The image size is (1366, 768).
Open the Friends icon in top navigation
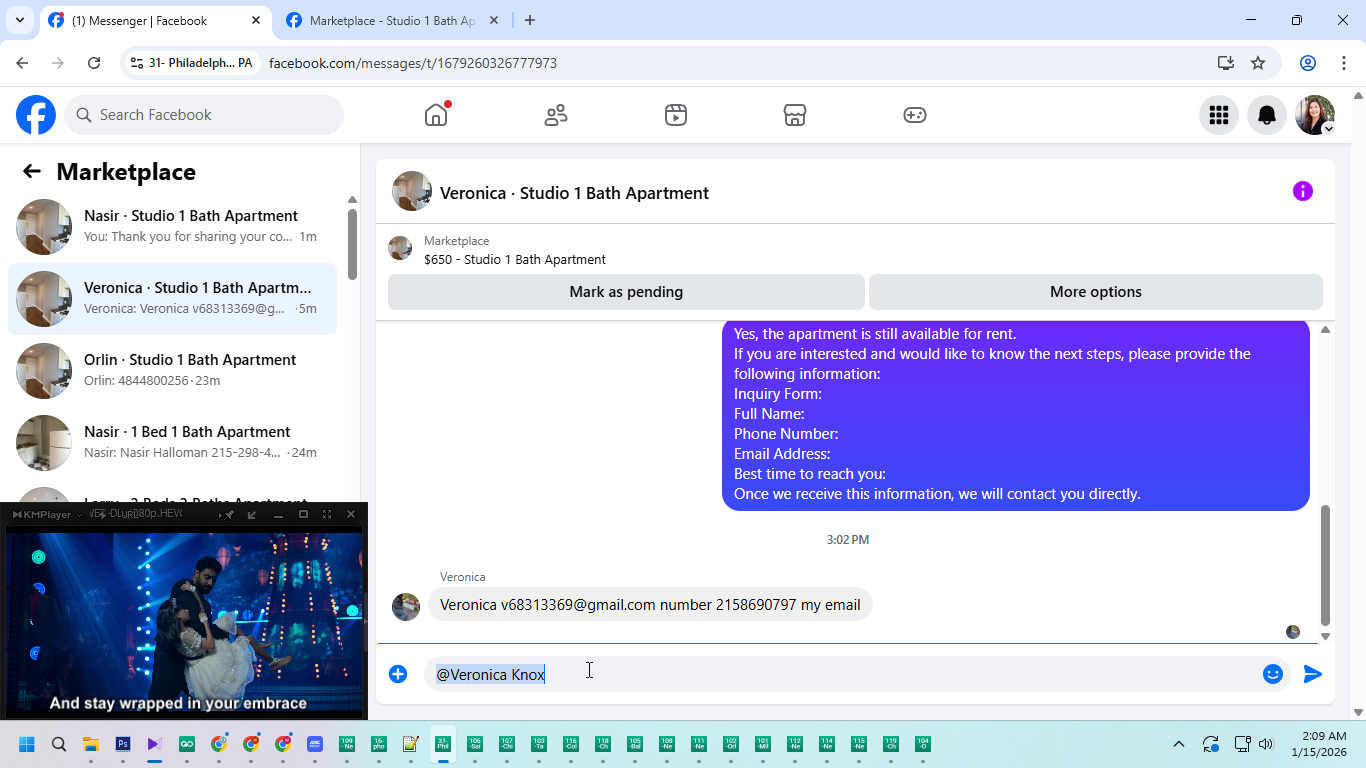[x=556, y=115]
